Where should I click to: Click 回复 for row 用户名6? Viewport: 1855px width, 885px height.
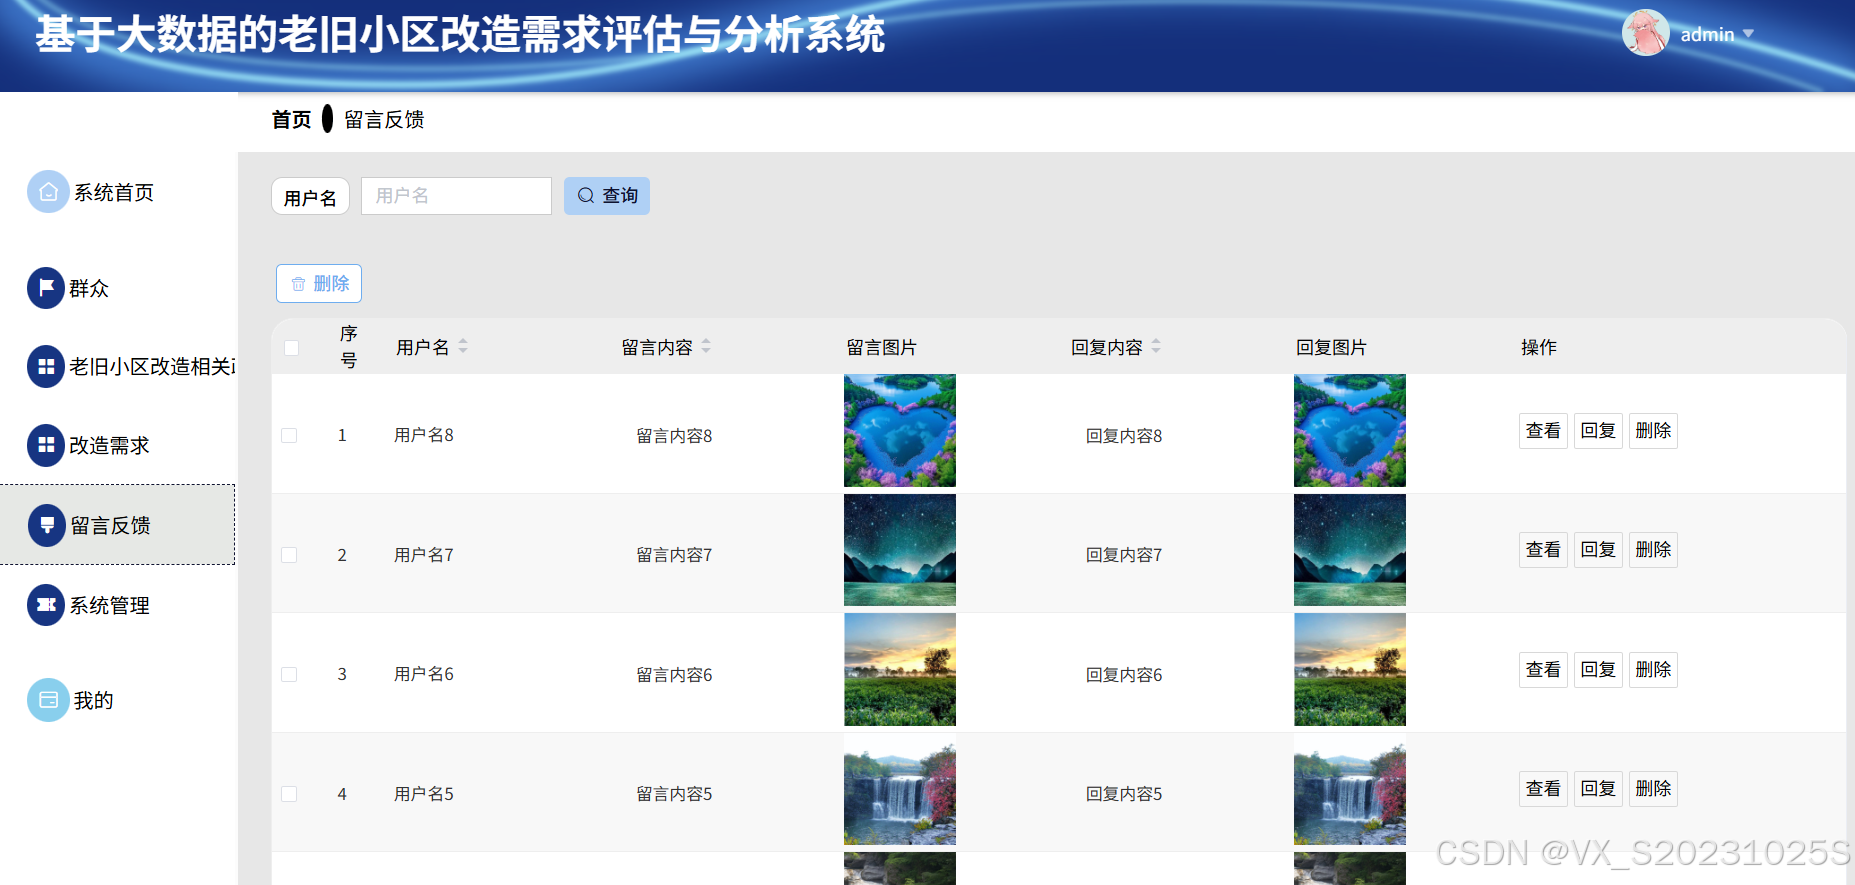tap(1598, 670)
